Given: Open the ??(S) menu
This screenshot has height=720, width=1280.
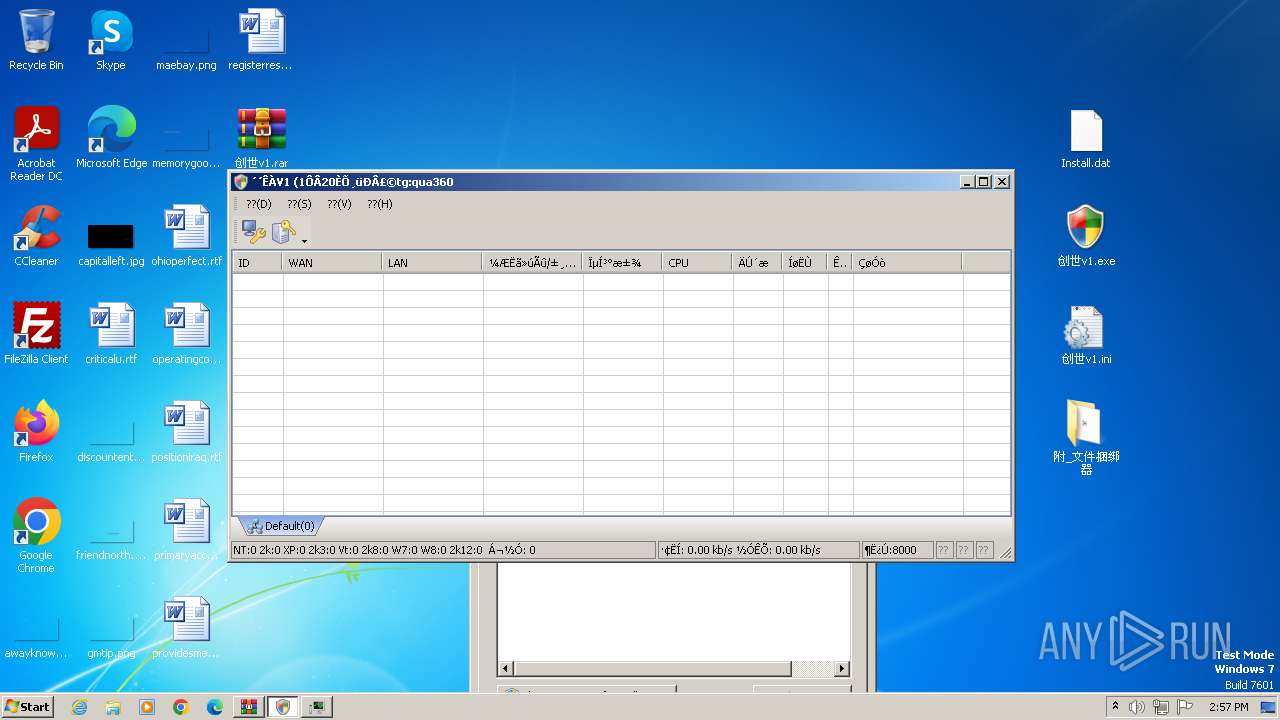Looking at the screenshot, I should [x=299, y=204].
